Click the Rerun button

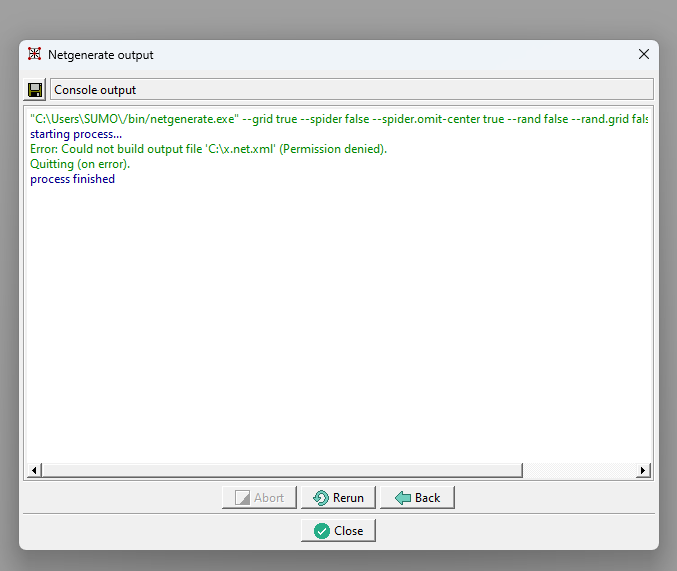coord(338,498)
